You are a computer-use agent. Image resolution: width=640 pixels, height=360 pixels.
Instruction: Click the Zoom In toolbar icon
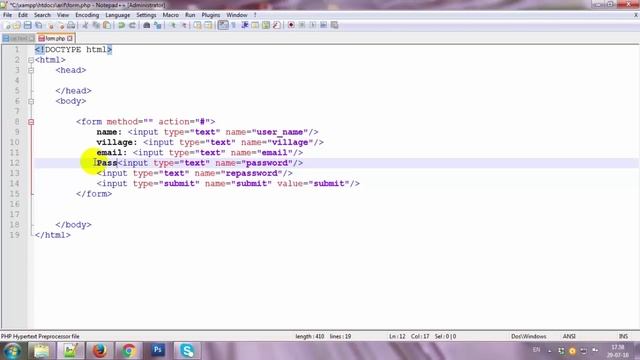(x=173, y=25)
